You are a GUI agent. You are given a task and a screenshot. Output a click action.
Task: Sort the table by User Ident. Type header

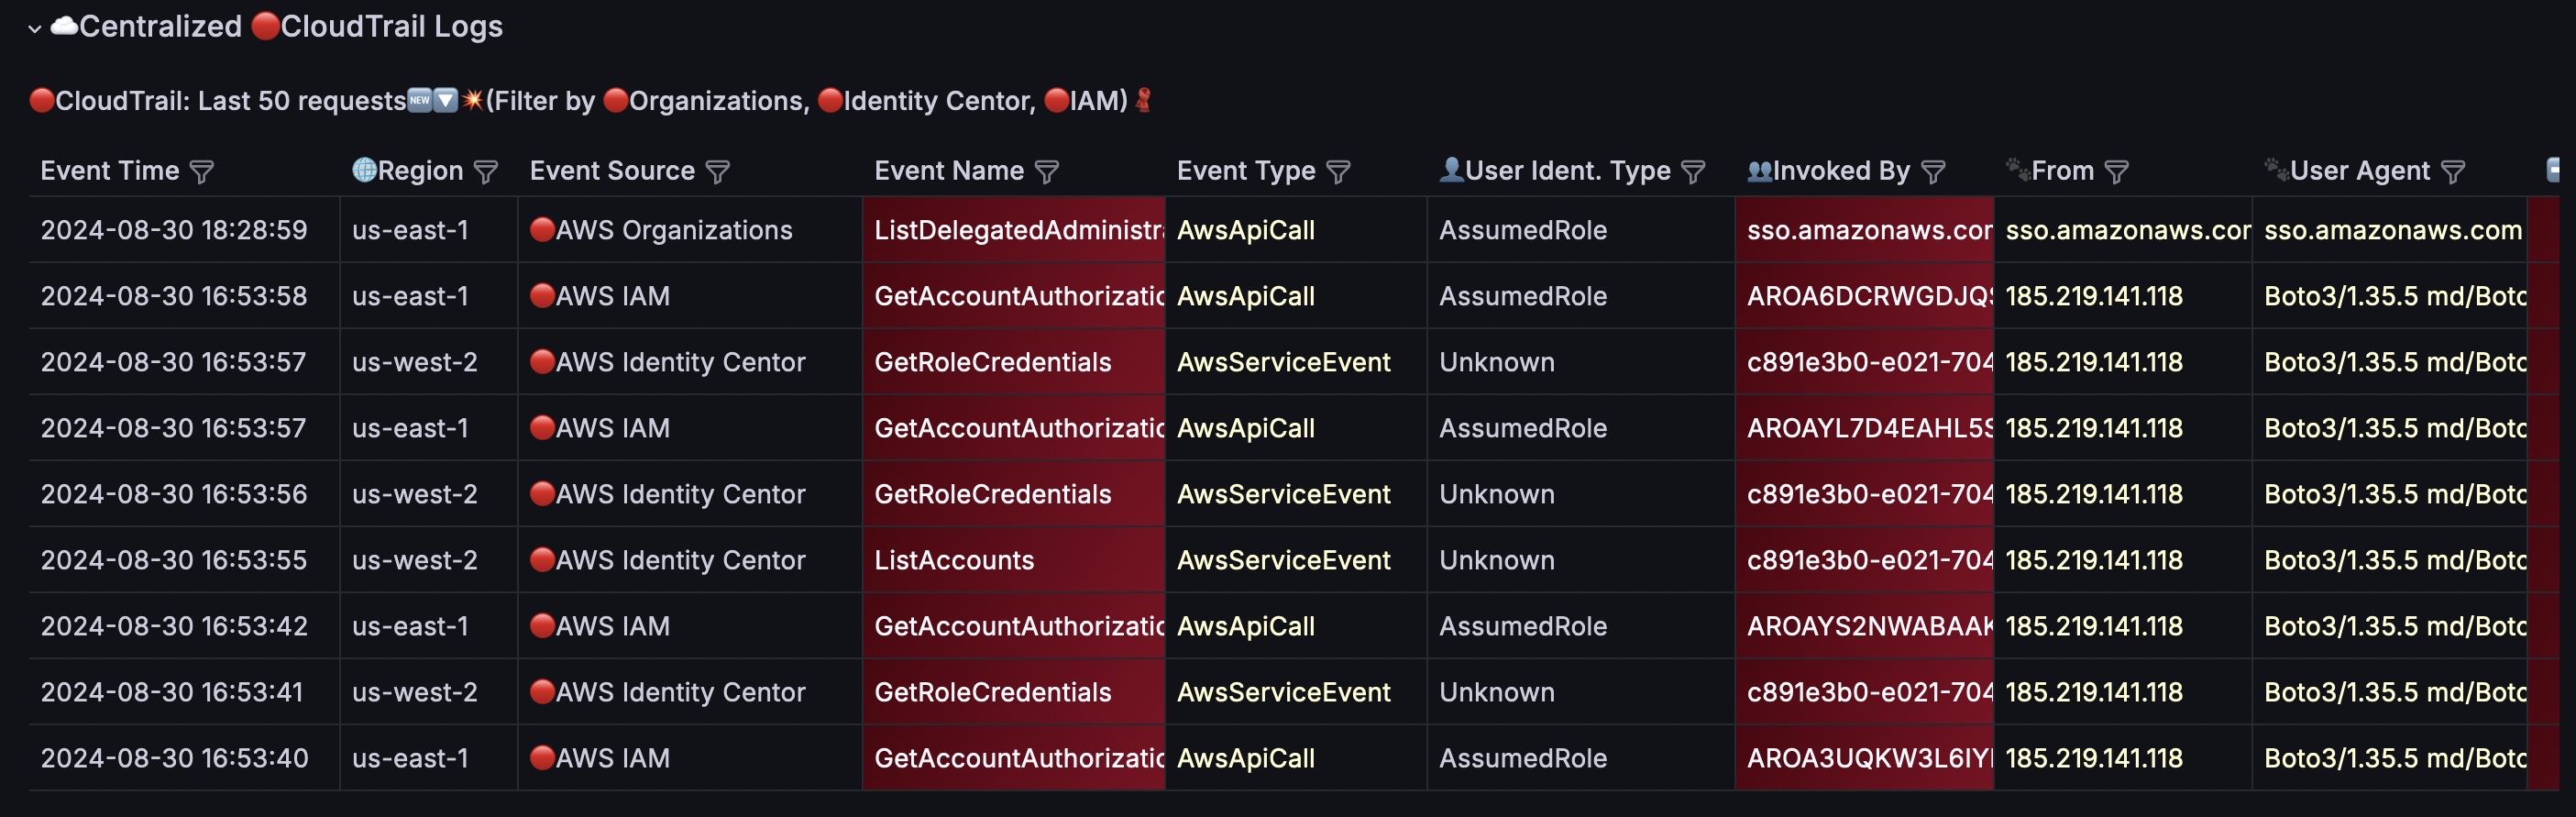click(x=1555, y=171)
